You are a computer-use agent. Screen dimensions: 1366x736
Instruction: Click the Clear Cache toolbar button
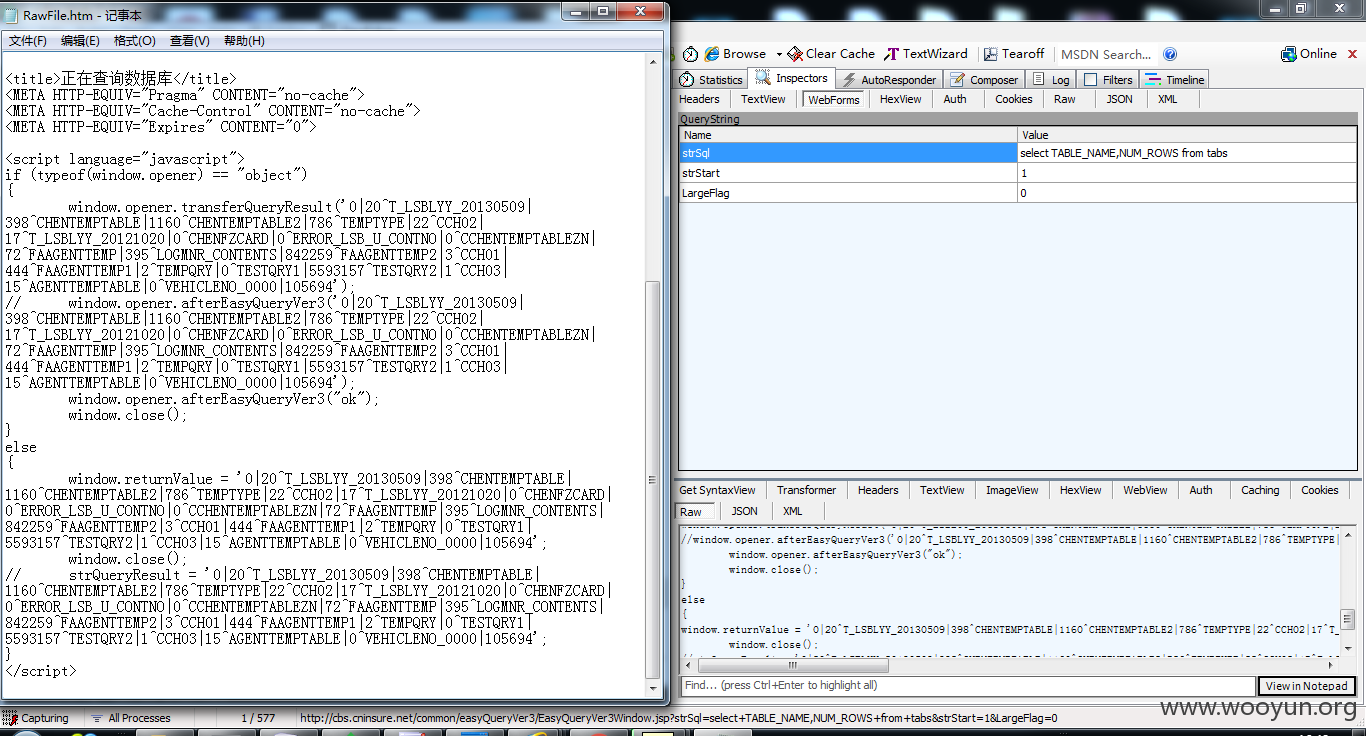831,54
